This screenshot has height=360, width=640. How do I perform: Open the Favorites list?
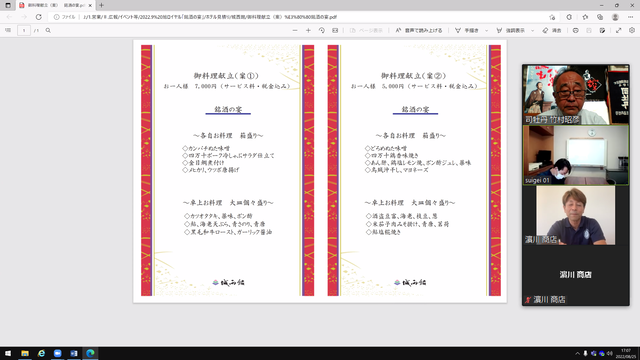pos(585,17)
